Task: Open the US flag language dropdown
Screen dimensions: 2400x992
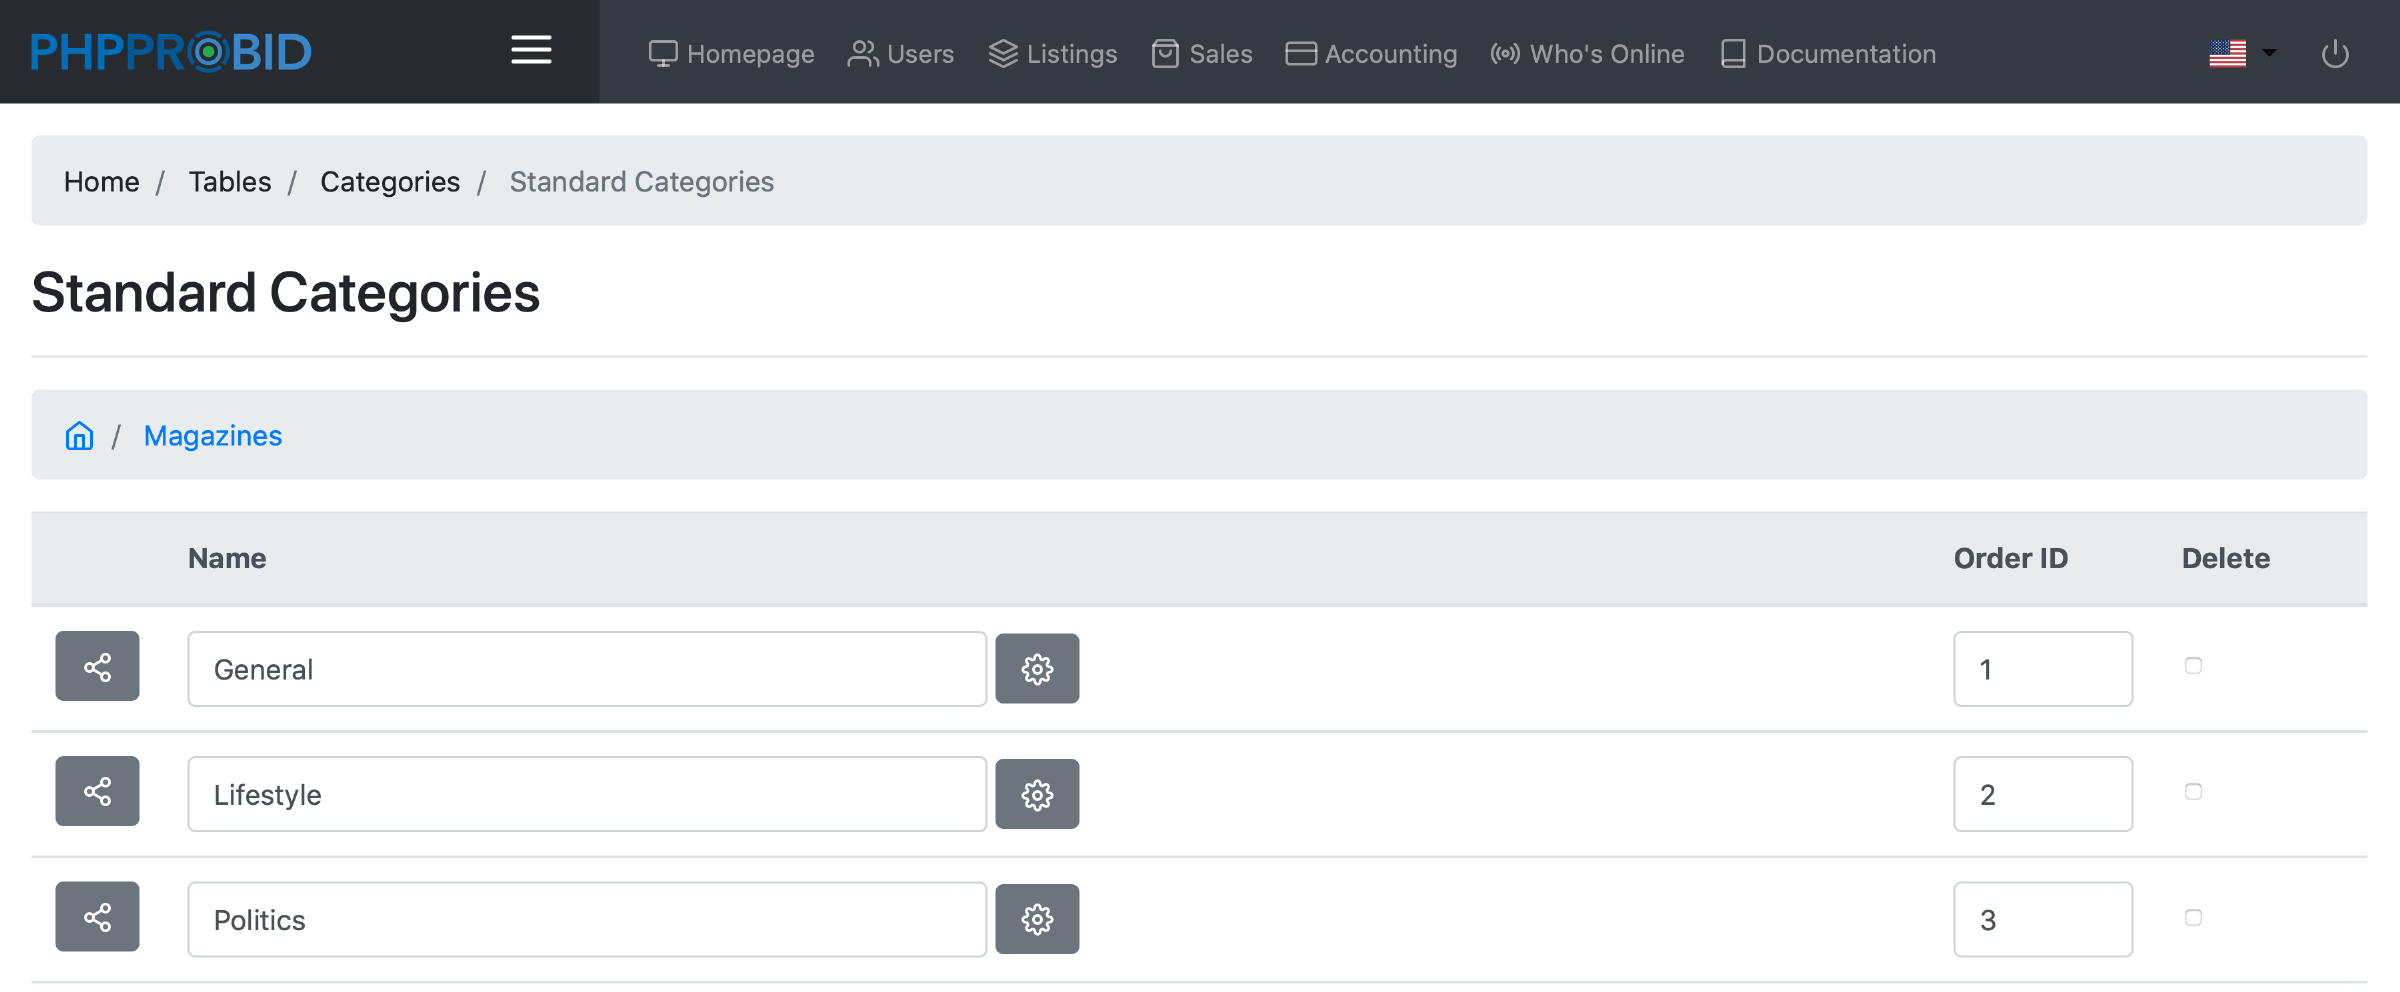Action: click(2242, 54)
